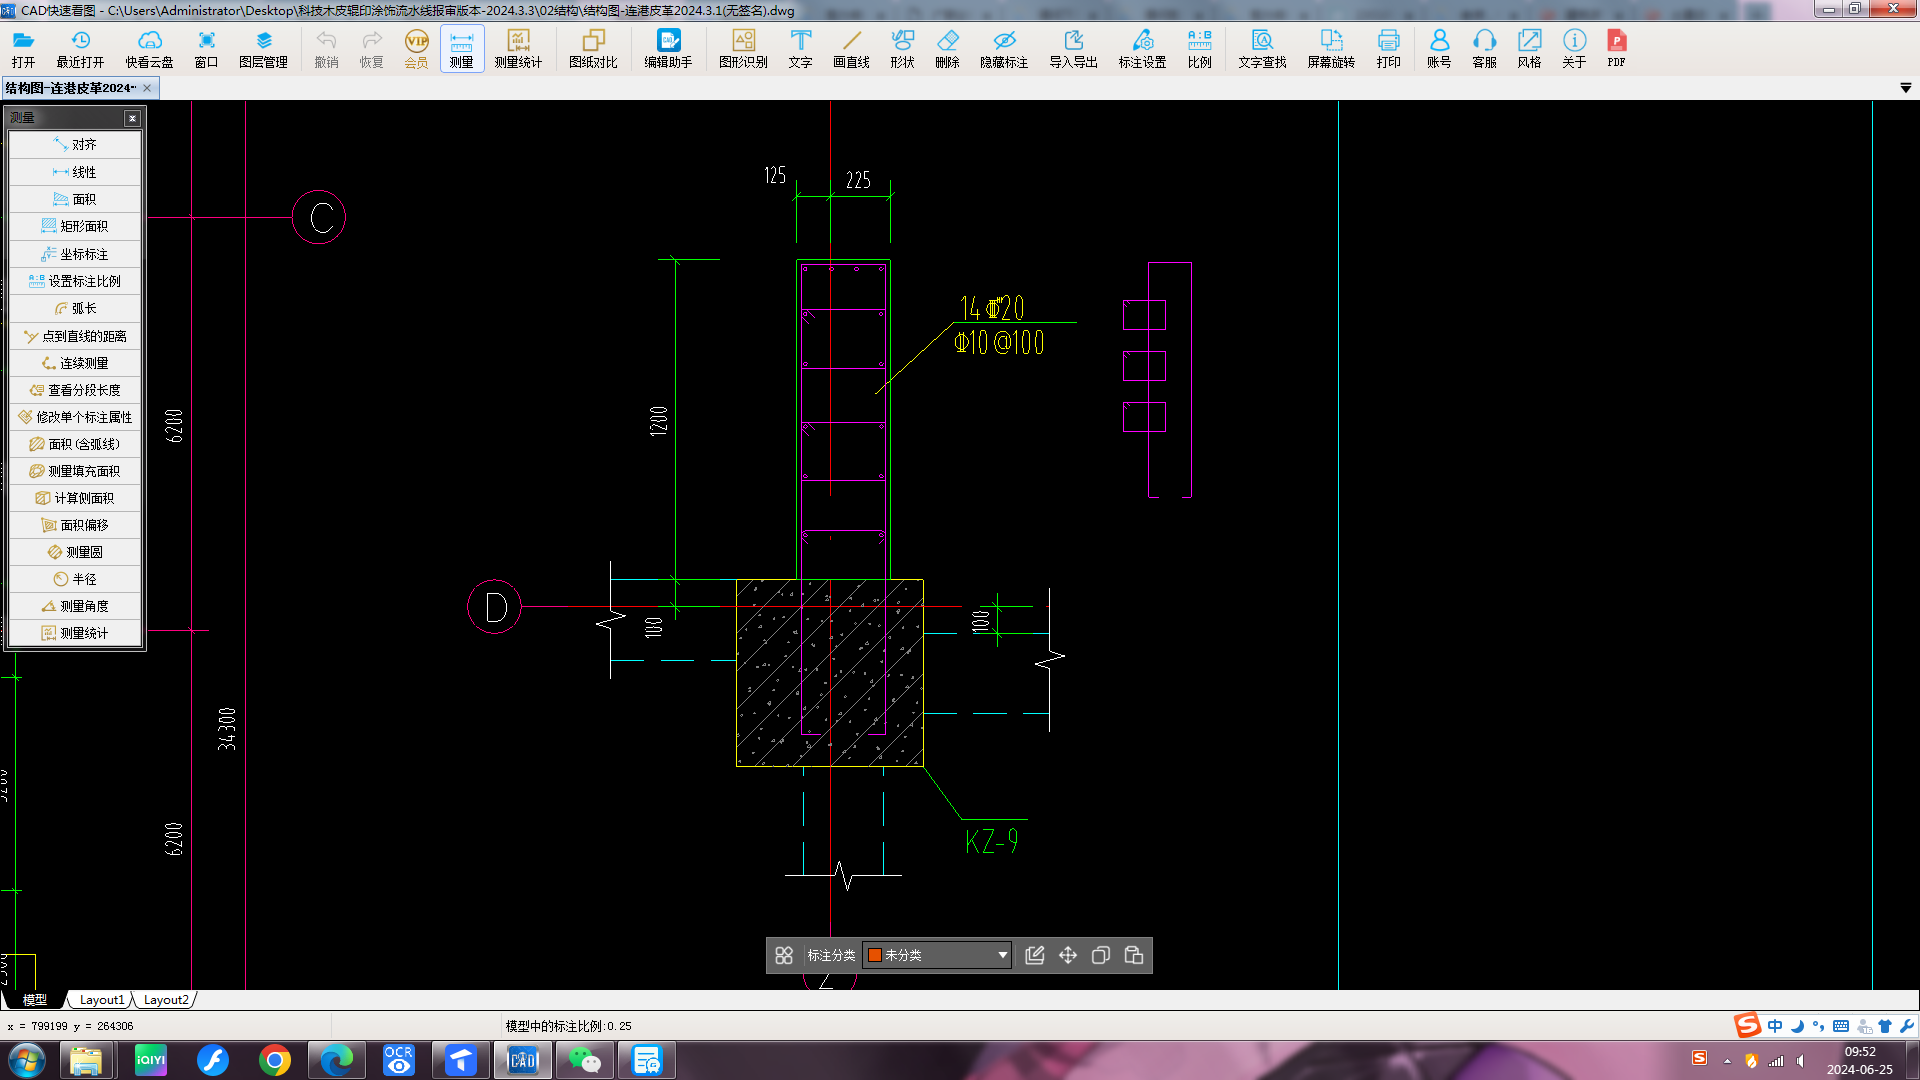
Task: Open 测量统计 in the top toolbar
Action: click(x=518, y=48)
